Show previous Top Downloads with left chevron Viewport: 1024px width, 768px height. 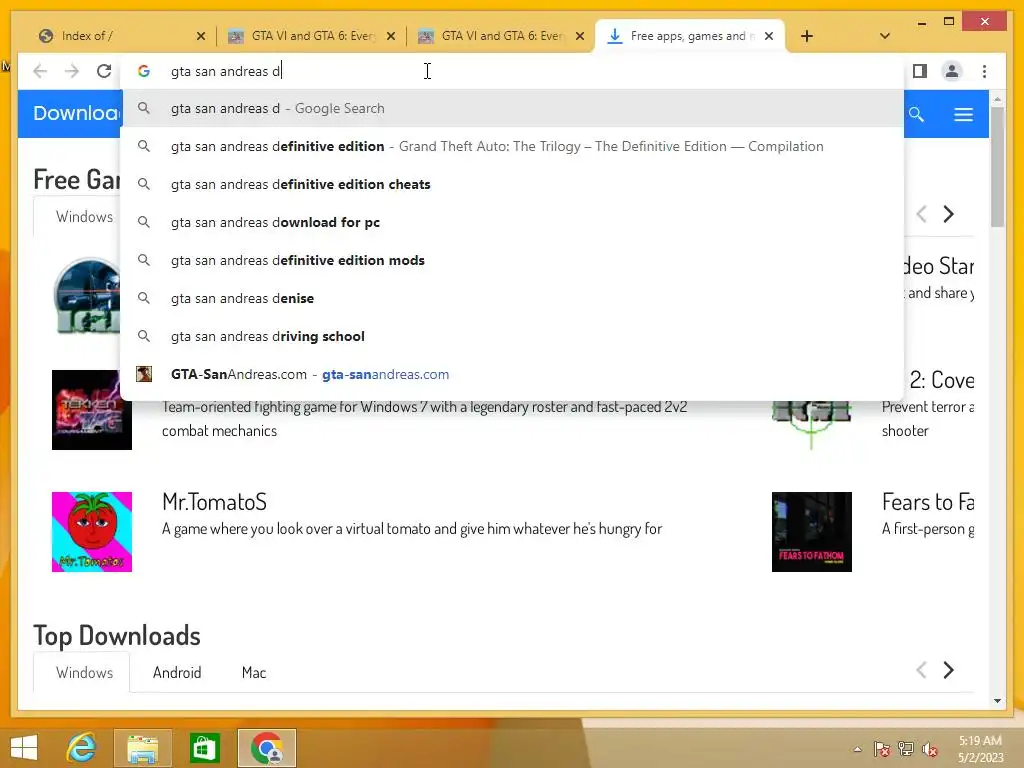921,669
